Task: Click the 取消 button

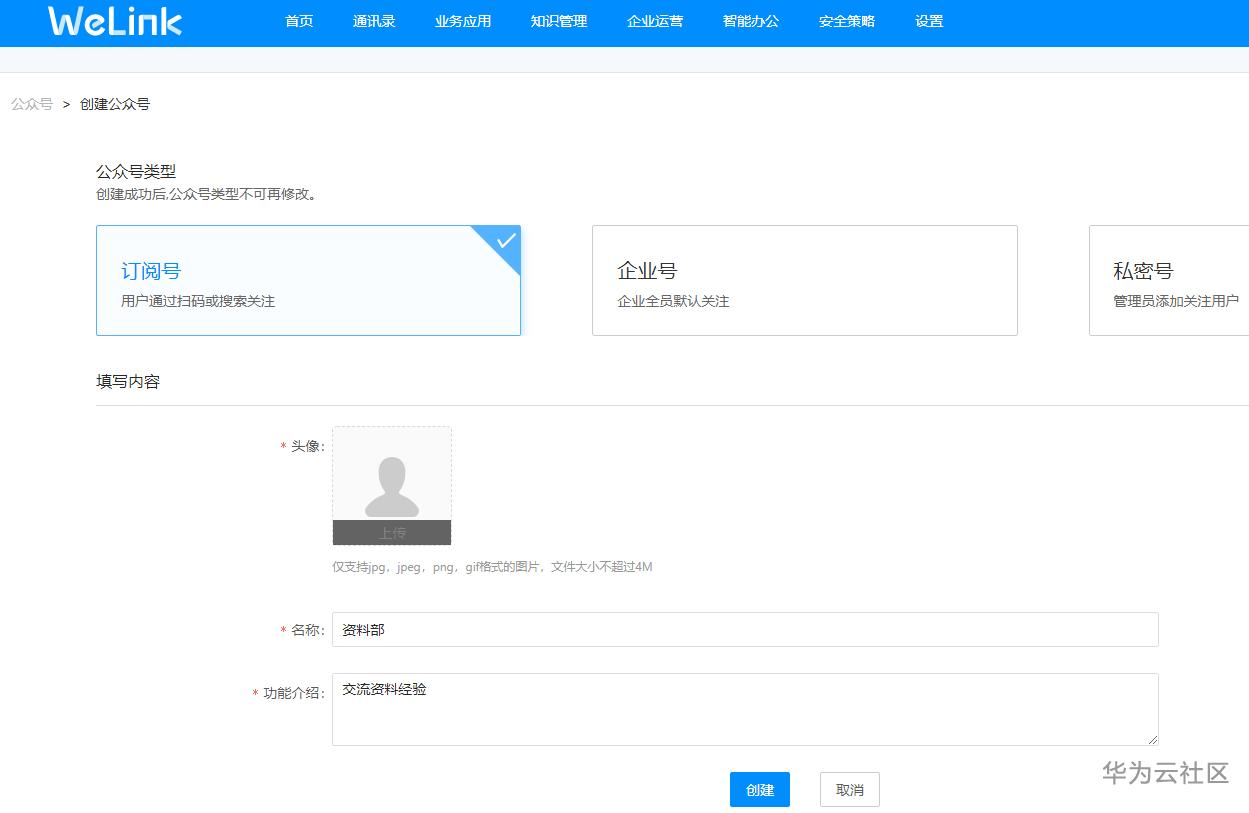Action: (x=850, y=789)
